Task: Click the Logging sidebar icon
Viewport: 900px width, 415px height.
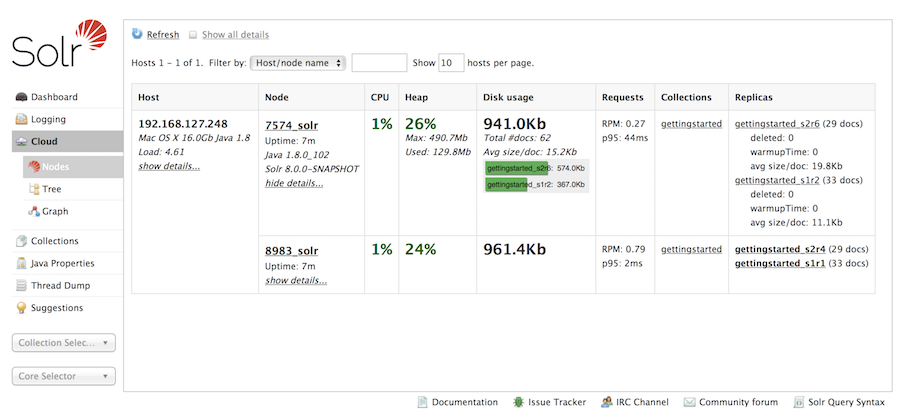Action: coord(21,119)
